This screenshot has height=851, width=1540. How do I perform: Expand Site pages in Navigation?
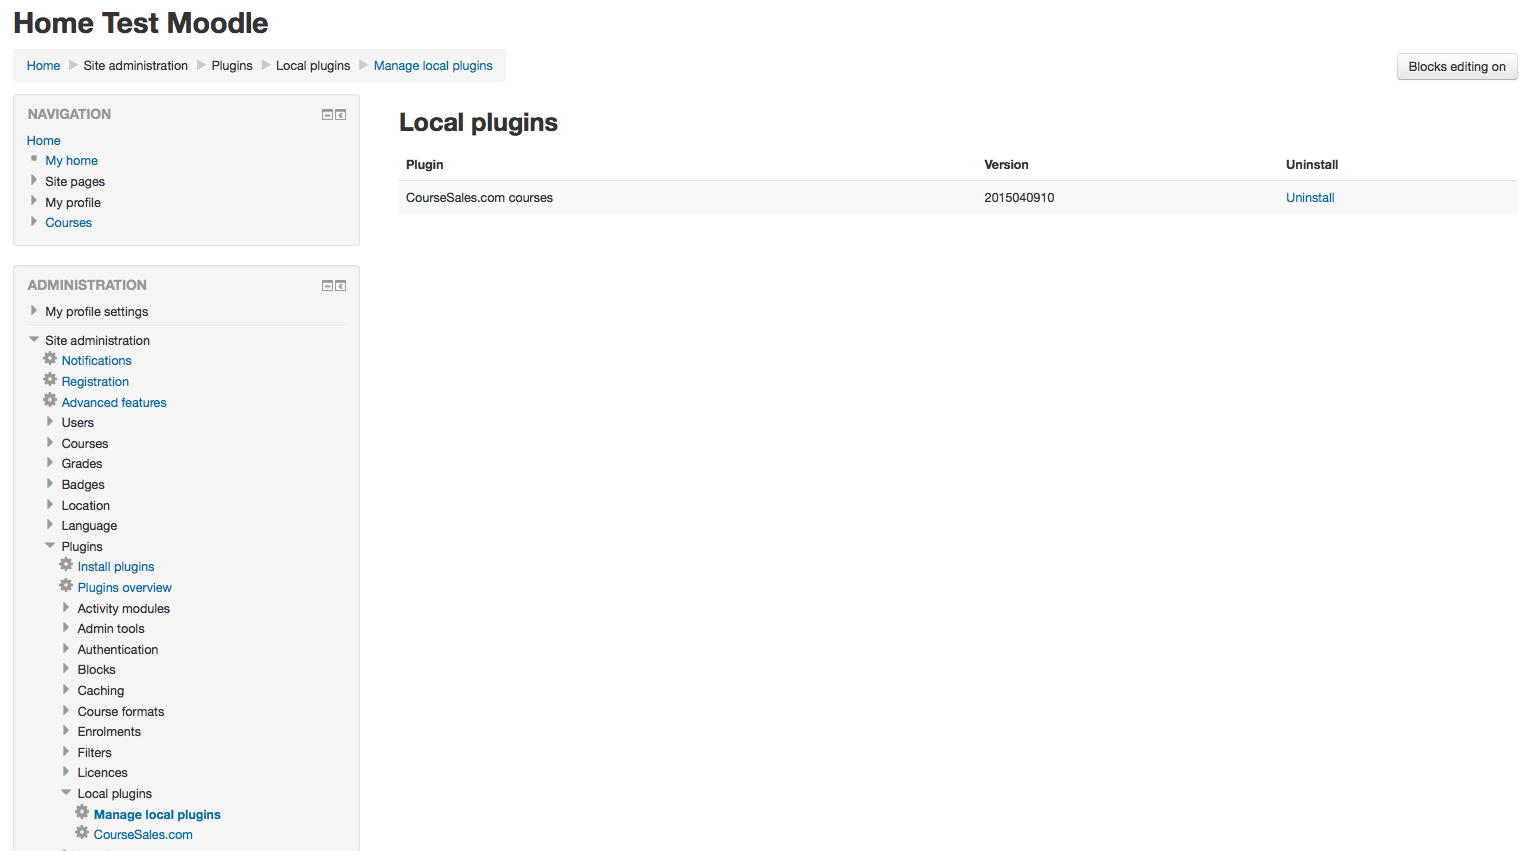(34, 181)
